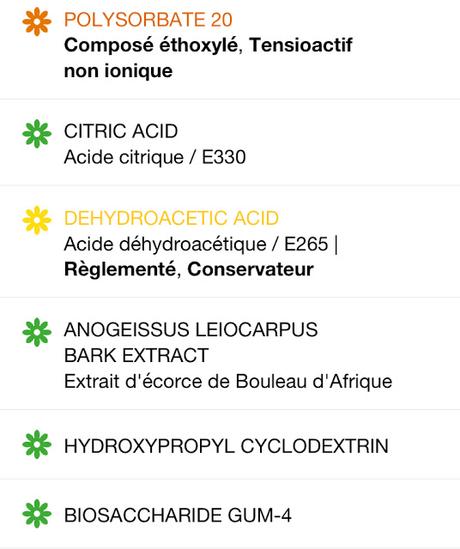Screen dimensions: 460x549
Task: Tap the 'BARK EXTRACT' text line
Action: 137,356
